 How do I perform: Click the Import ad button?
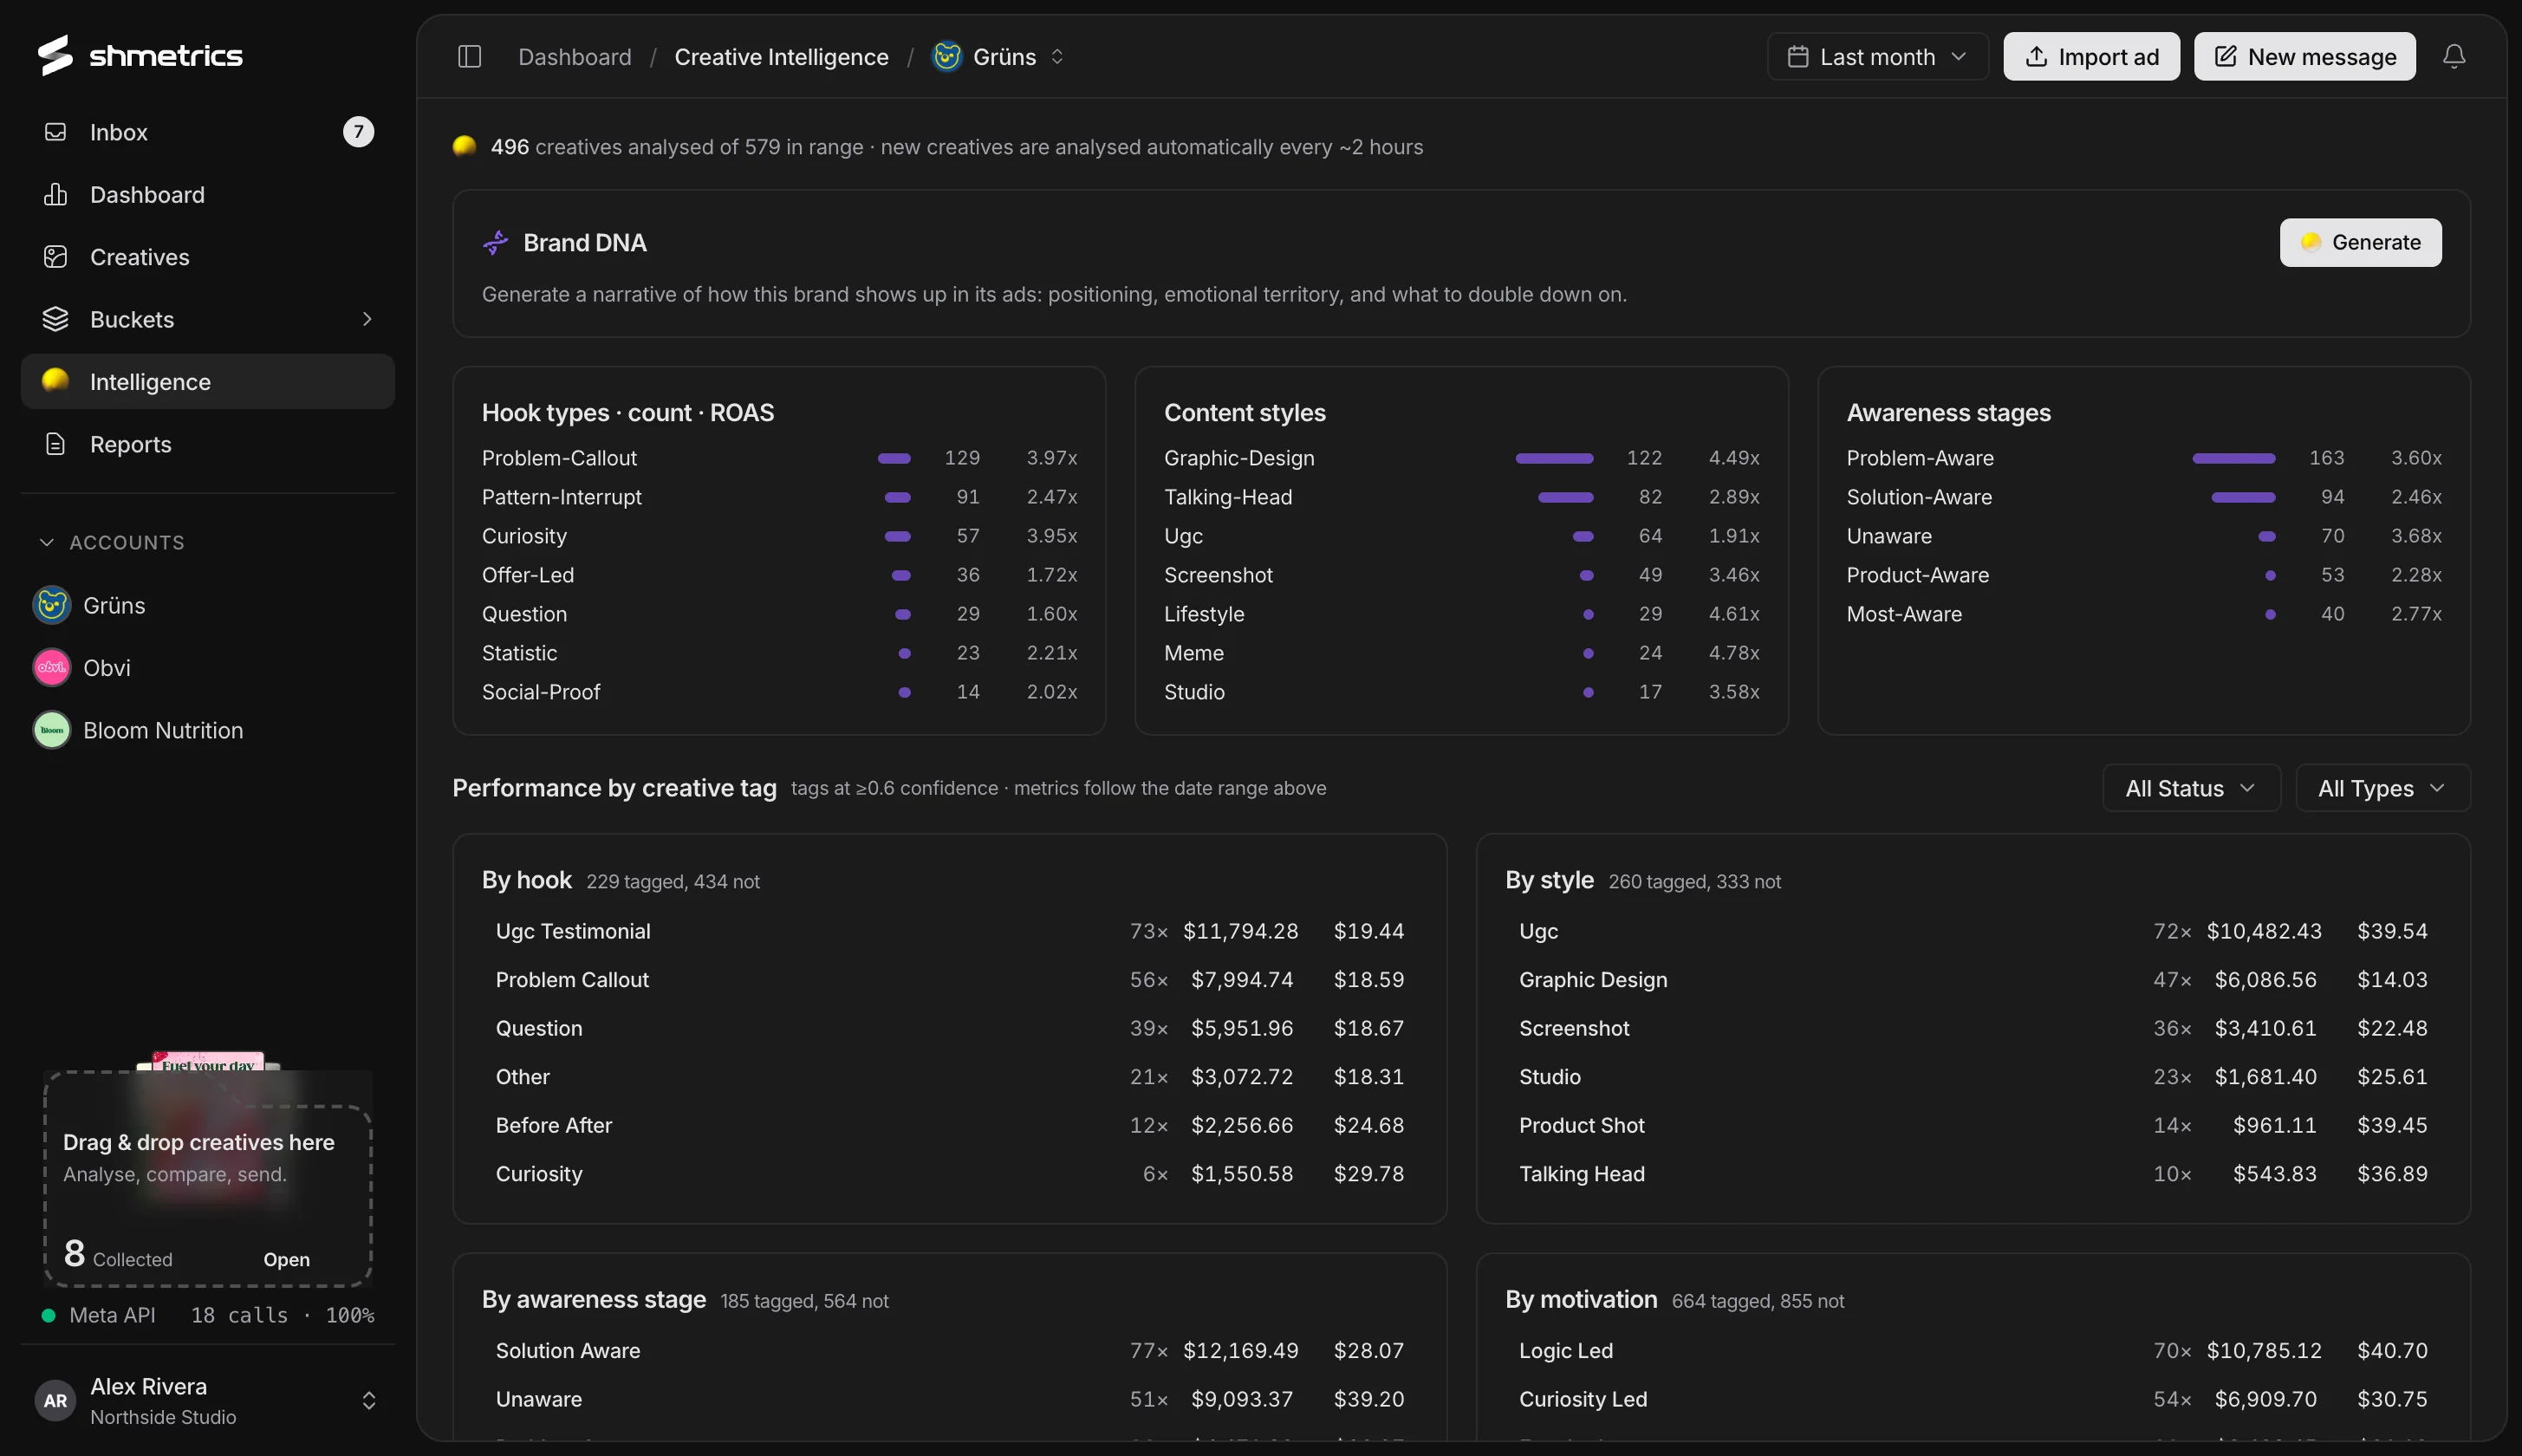point(2091,57)
